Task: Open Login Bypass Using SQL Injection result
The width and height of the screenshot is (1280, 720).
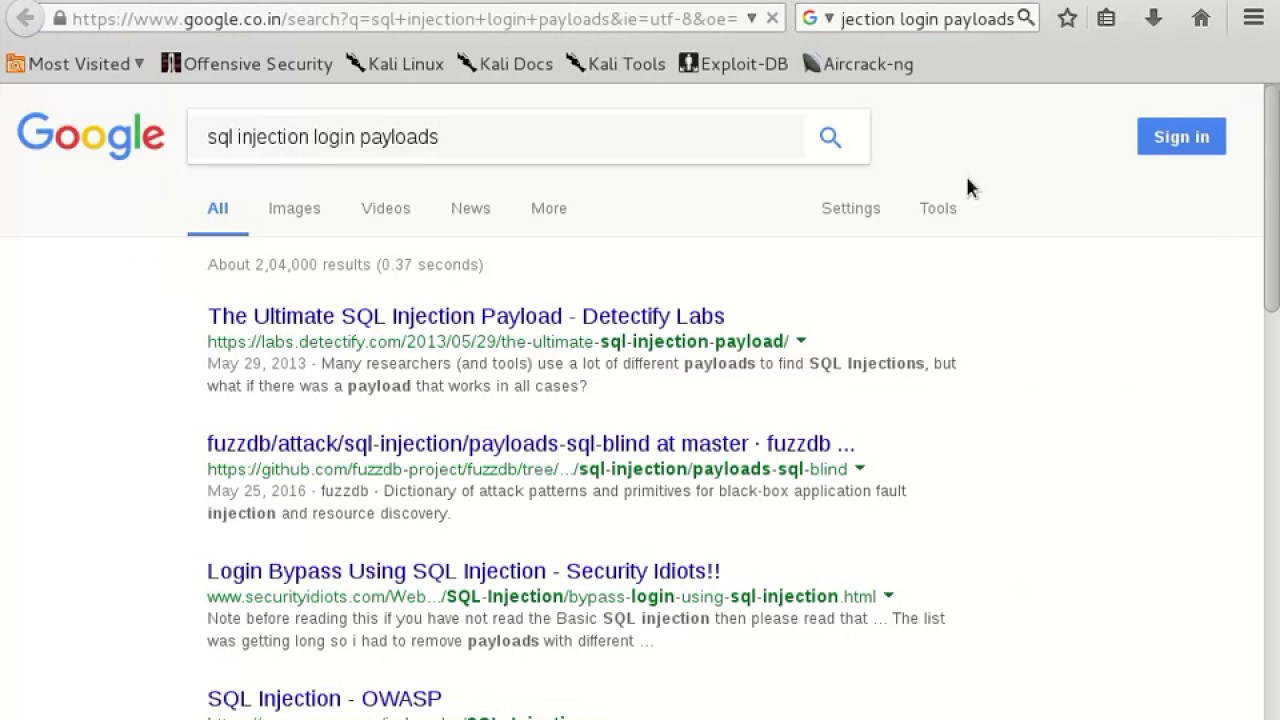Action: pos(464,571)
